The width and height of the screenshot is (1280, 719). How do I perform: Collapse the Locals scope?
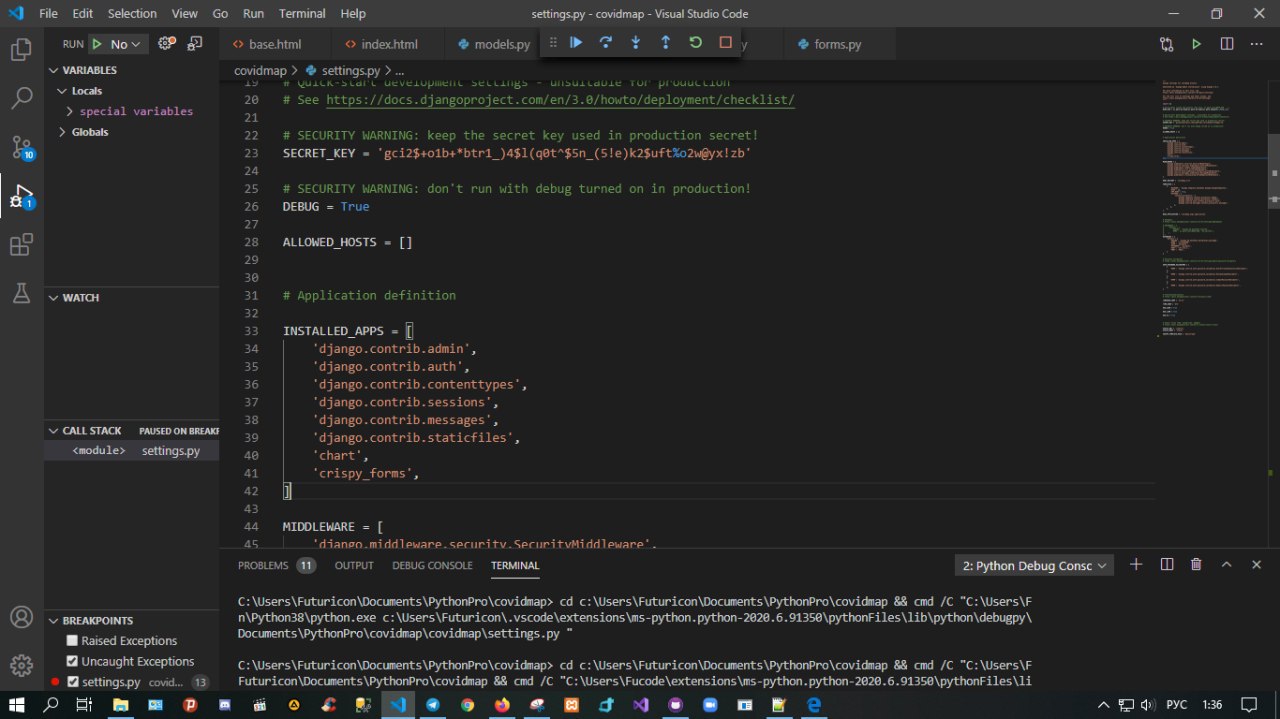(x=131, y=91)
